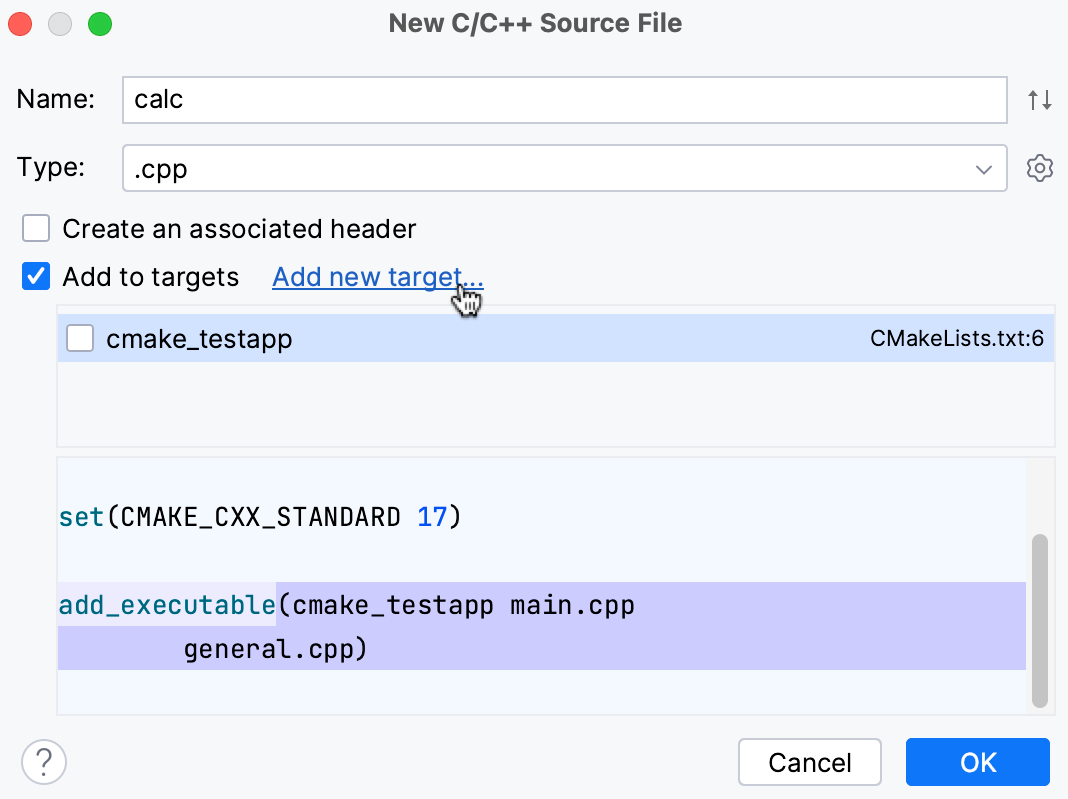Click the gear icon next to Type dropdown
This screenshot has height=799, width=1068.
(x=1040, y=168)
